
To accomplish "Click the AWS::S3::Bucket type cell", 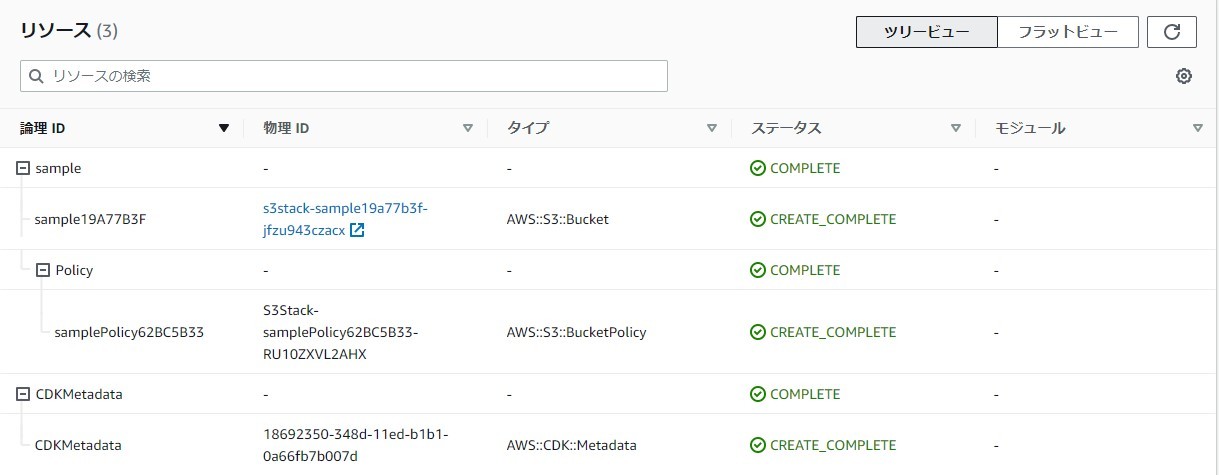I will click(x=558, y=219).
